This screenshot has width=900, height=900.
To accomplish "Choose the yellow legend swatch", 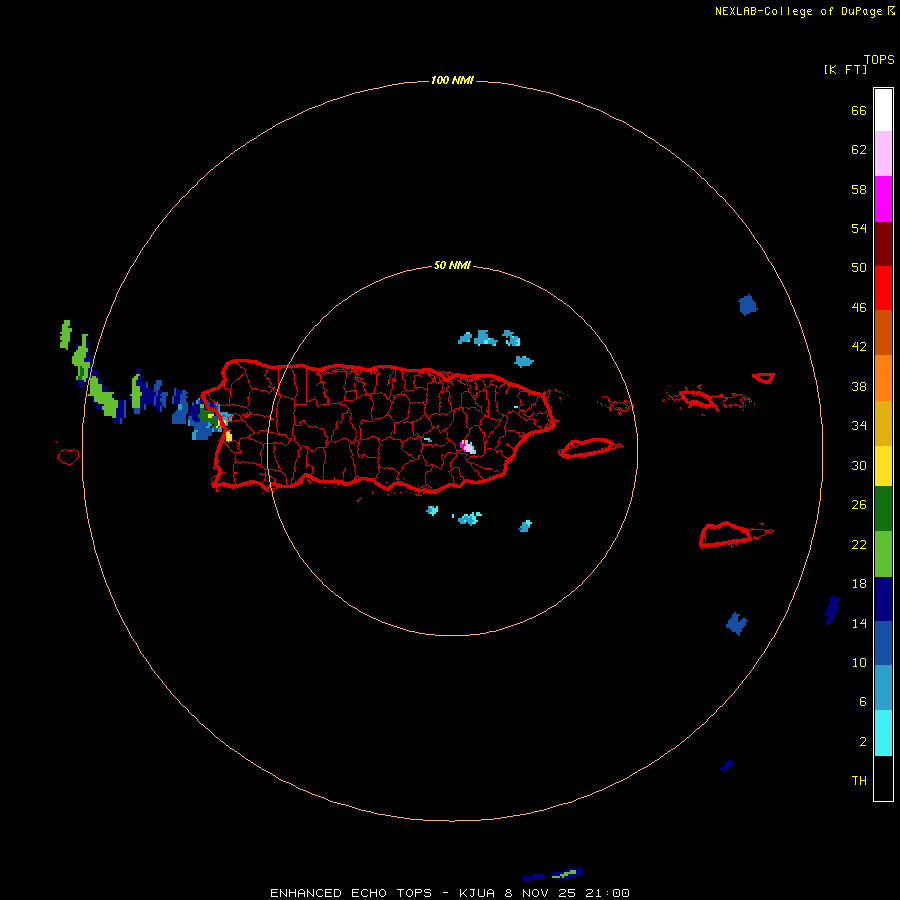I will click(883, 466).
